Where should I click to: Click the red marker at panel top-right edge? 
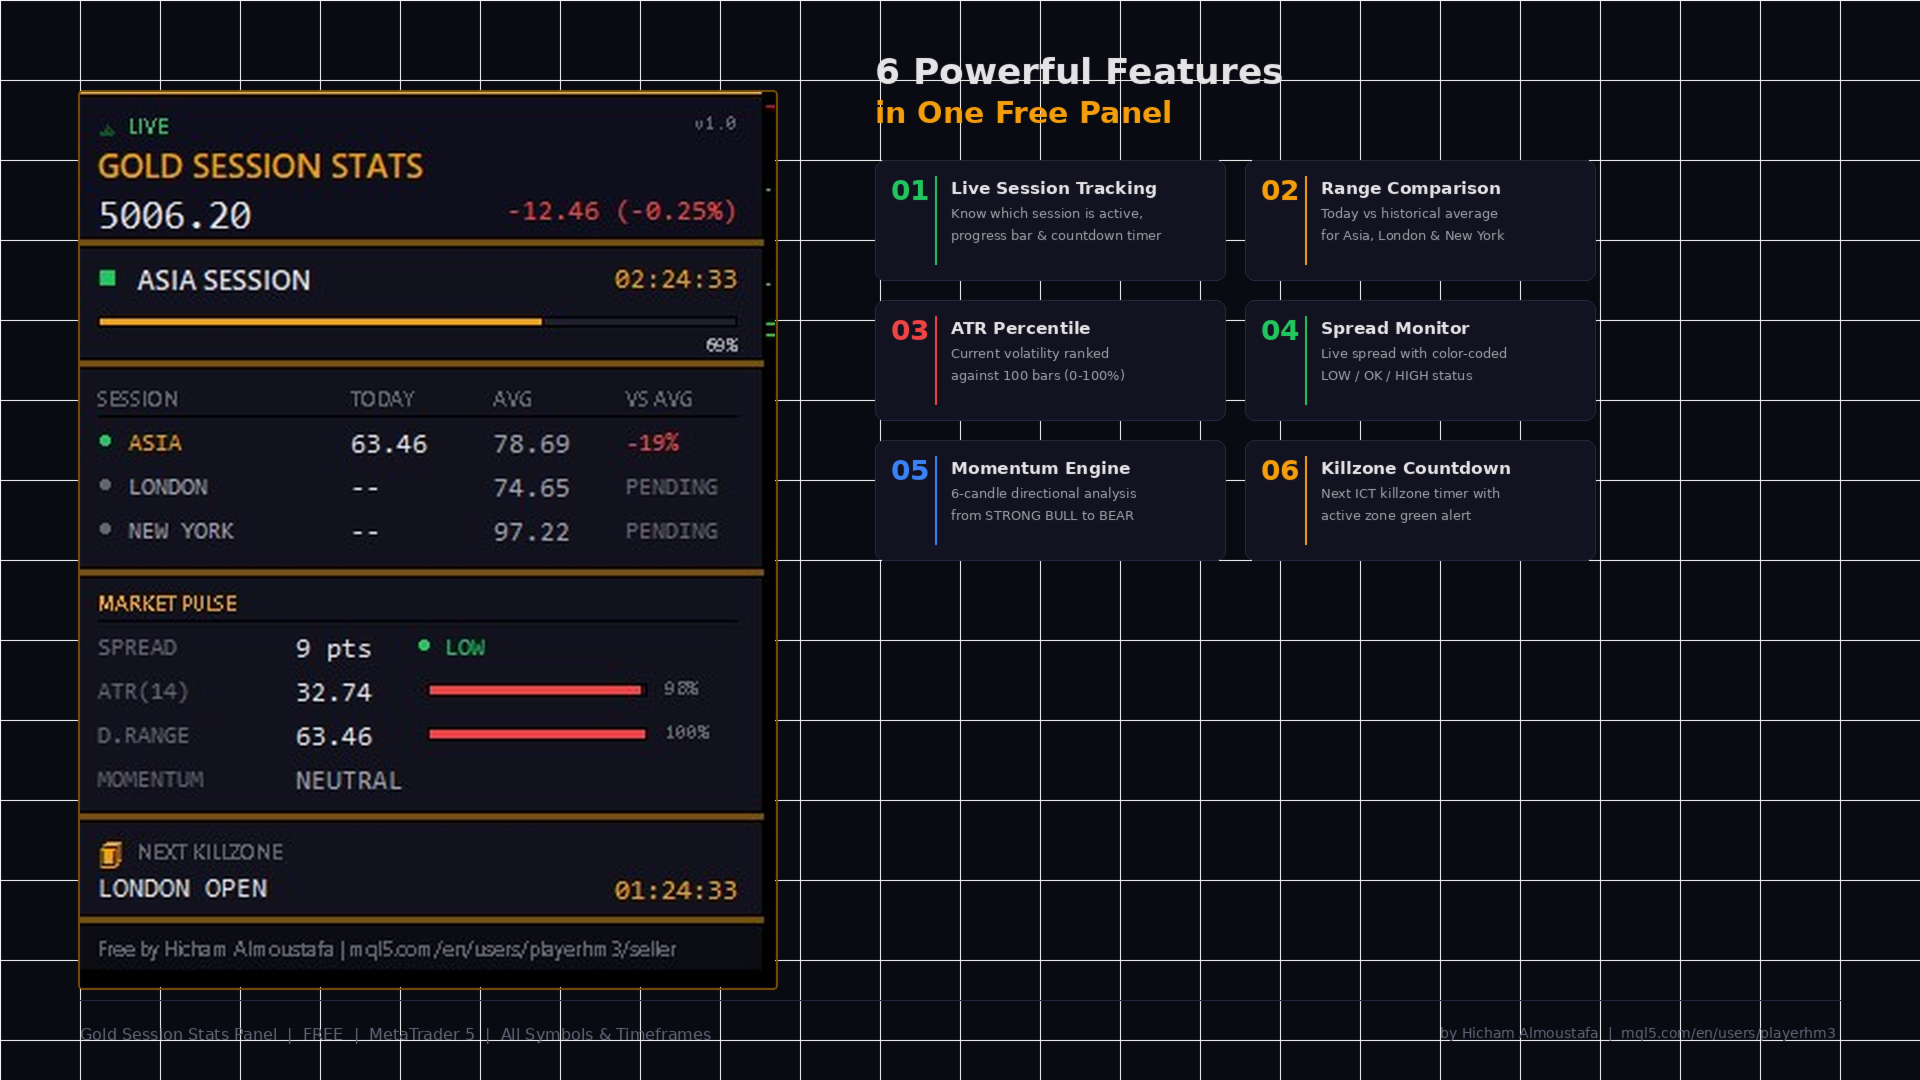(x=770, y=105)
